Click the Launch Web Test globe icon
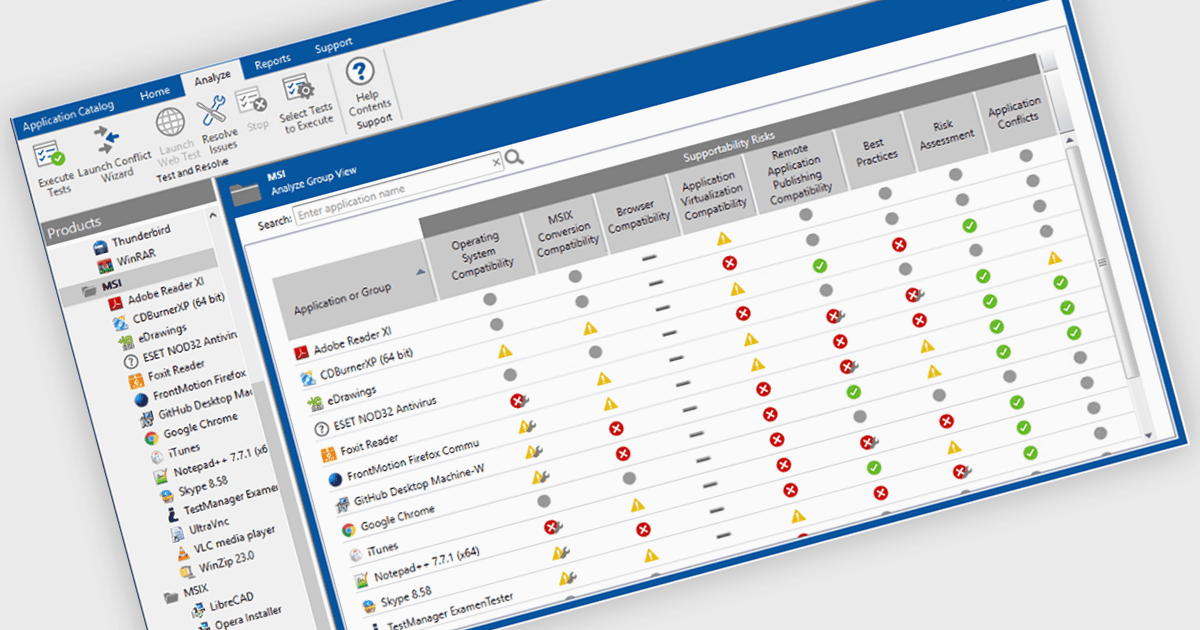This screenshot has width=1200, height=630. coord(170,122)
